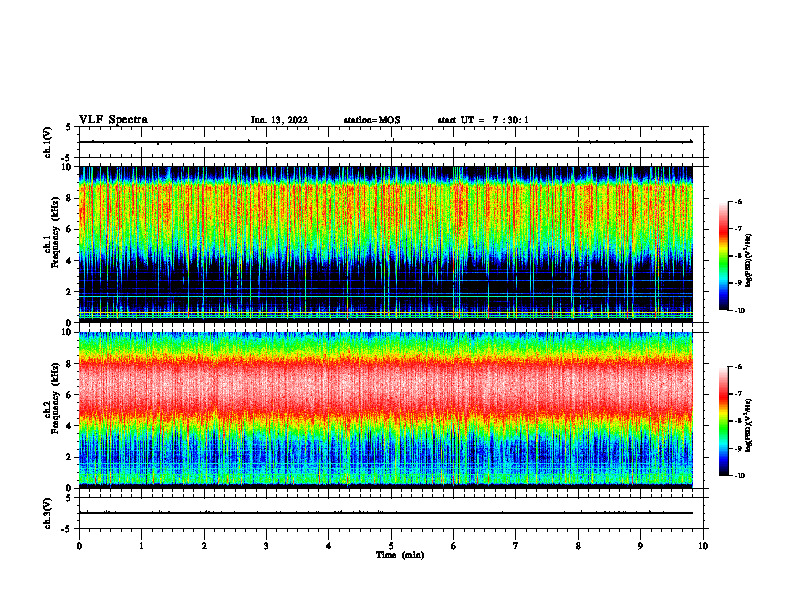This screenshot has width=792, height=612.
Task: Click the log PSD label beside ch.1 color bar
Action: (x=749, y=261)
